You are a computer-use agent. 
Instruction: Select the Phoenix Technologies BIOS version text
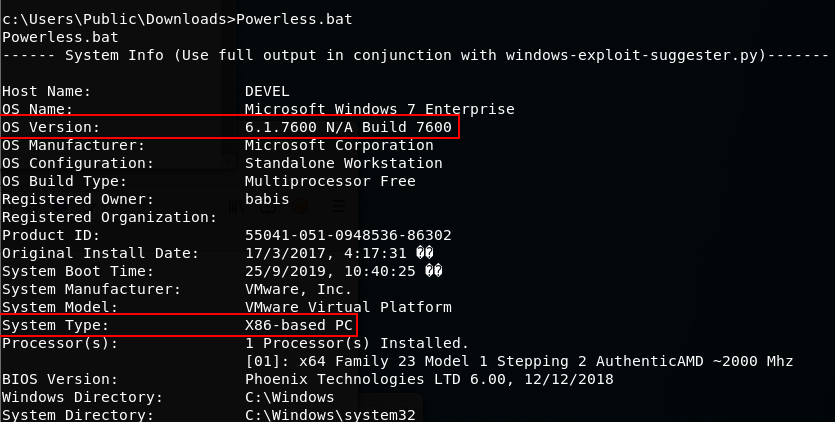point(429,379)
